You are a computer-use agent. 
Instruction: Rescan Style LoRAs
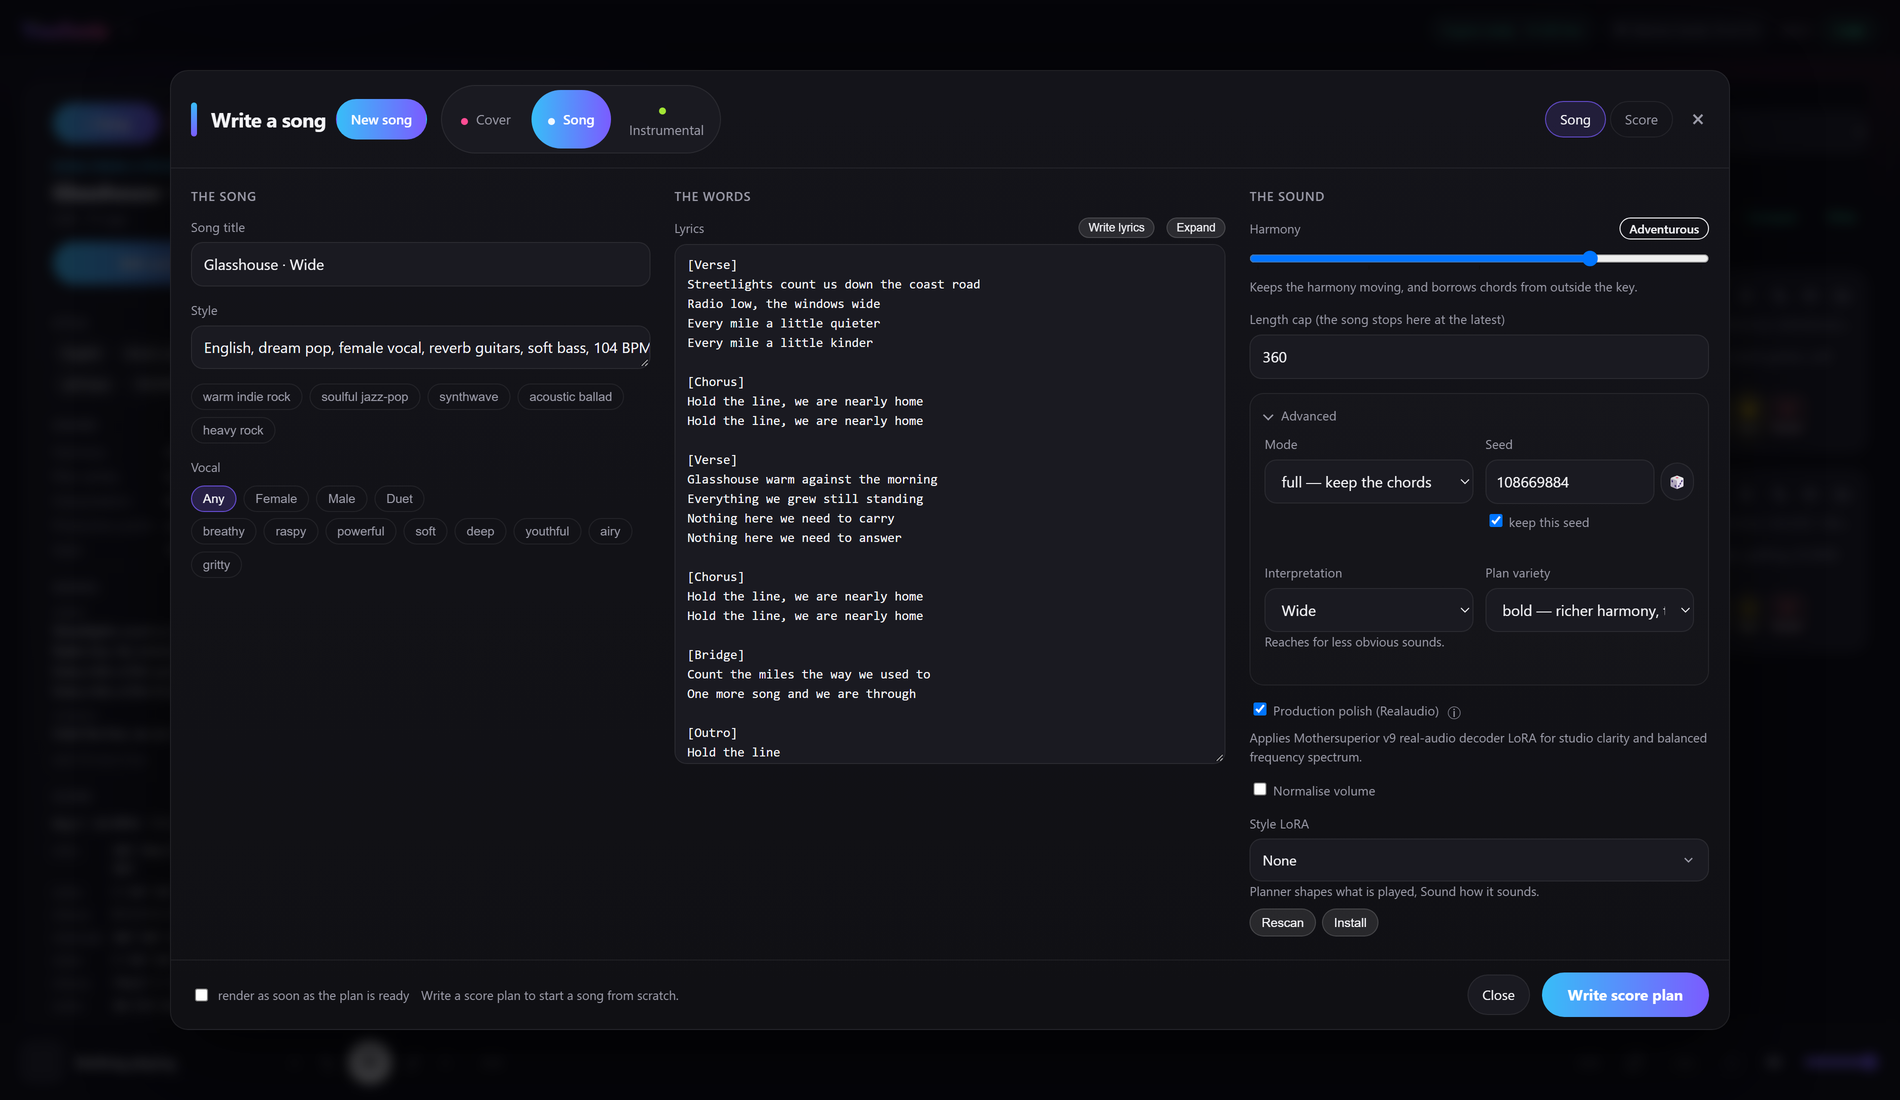pyautogui.click(x=1282, y=923)
